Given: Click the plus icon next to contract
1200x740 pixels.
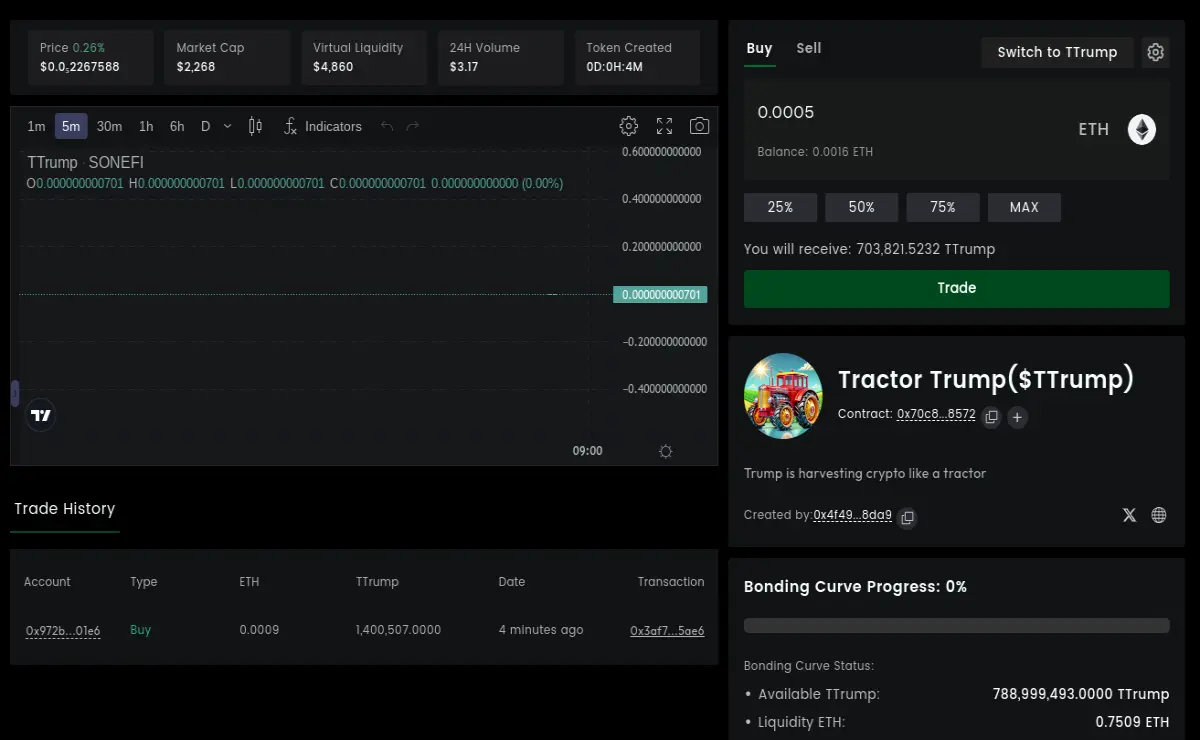Looking at the screenshot, I should (x=1017, y=417).
